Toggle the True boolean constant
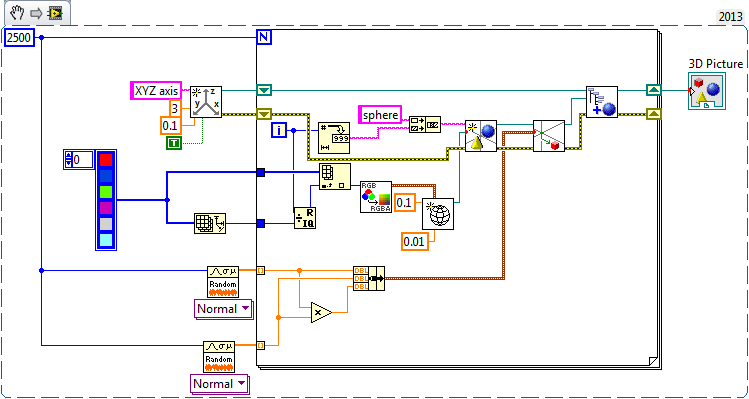The image size is (749, 399). click(x=174, y=143)
